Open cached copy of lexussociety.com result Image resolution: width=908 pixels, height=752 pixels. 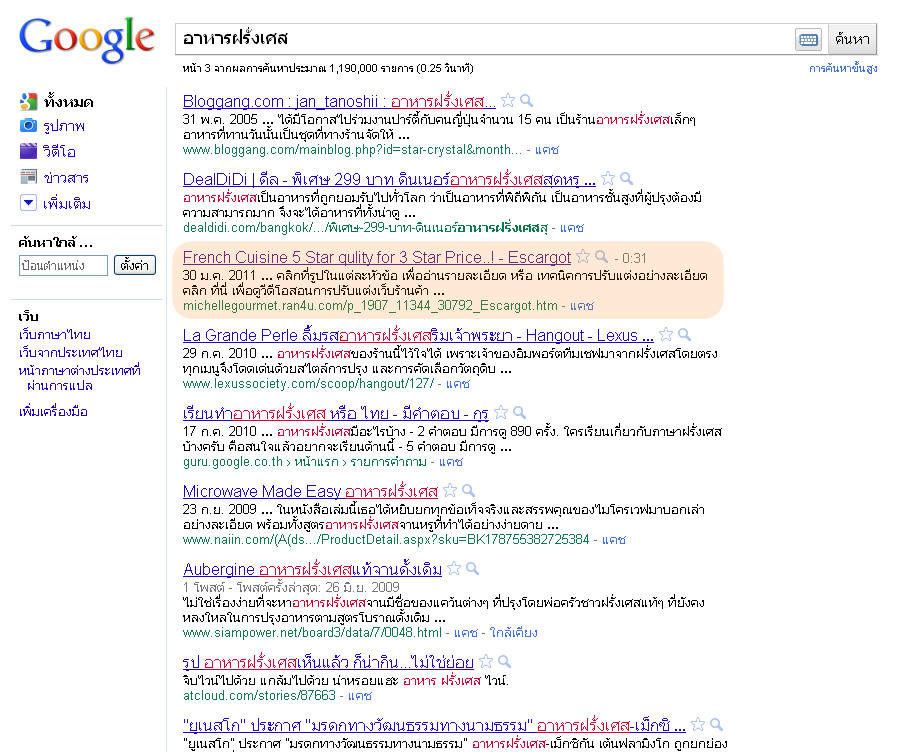pyautogui.click(x=458, y=384)
